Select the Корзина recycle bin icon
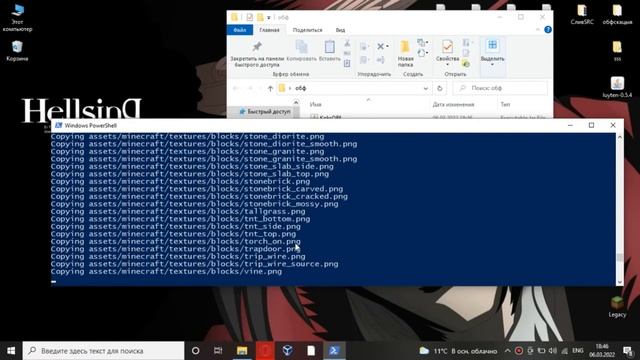Image resolution: width=640 pixels, height=360 pixels. [x=17, y=51]
